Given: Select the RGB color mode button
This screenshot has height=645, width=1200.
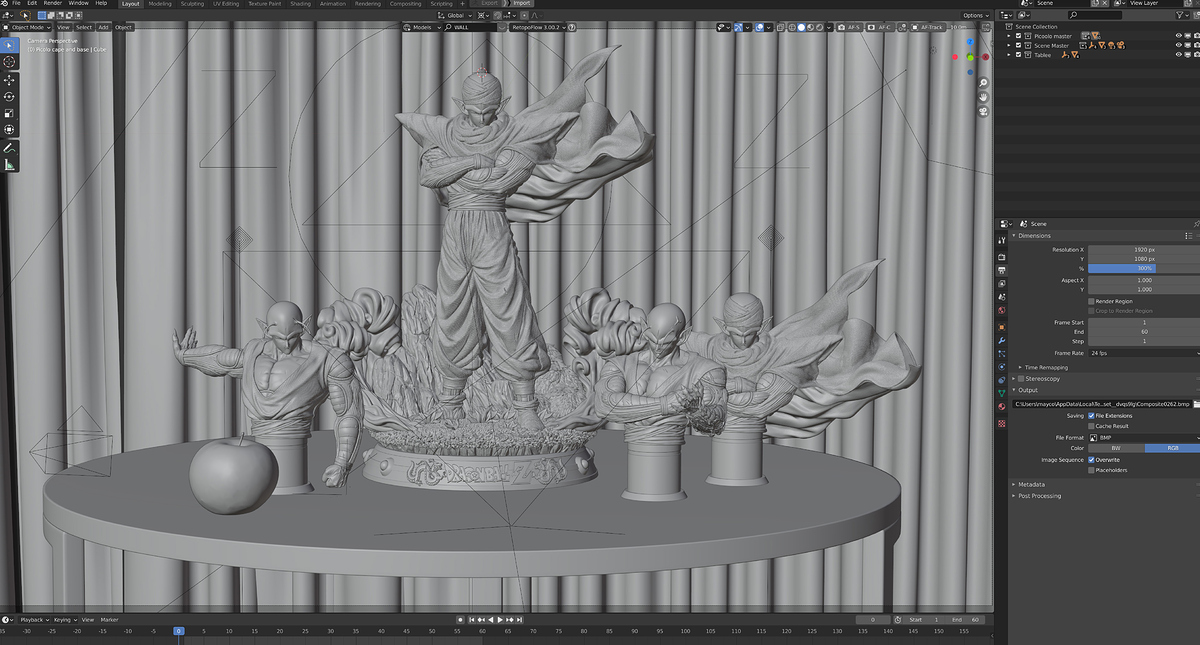Looking at the screenshot, I should tap(1172, 448).
